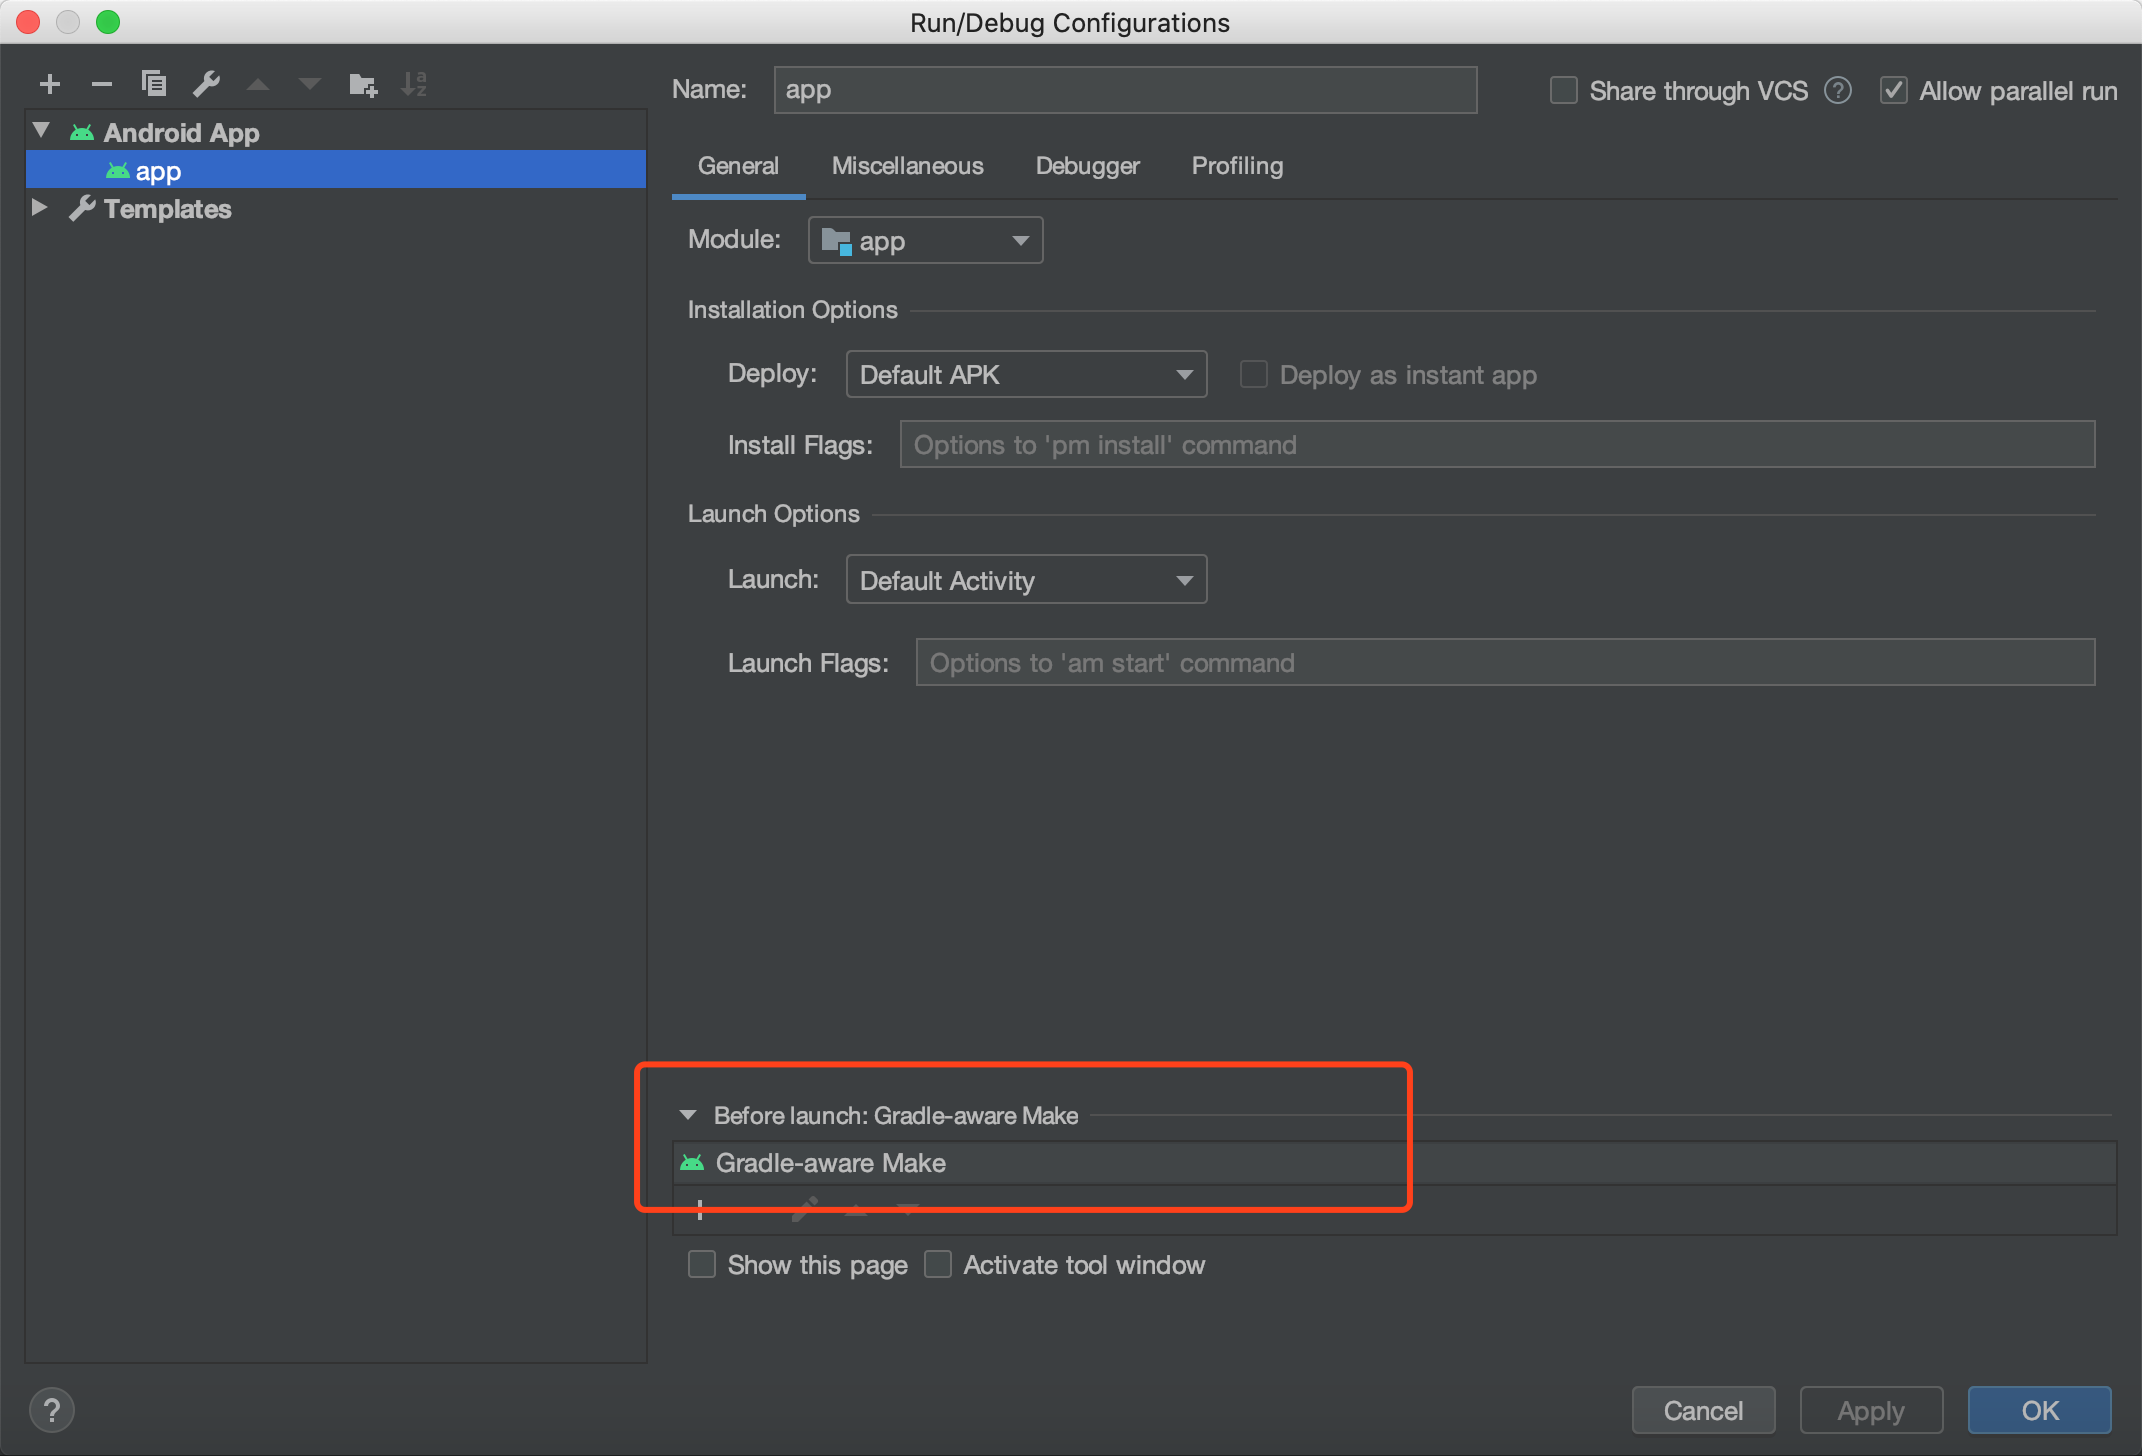Uncheck the Allow parallel run checkbox
Viewport: 2142px width, 1456px height.
coord(1893,91)
